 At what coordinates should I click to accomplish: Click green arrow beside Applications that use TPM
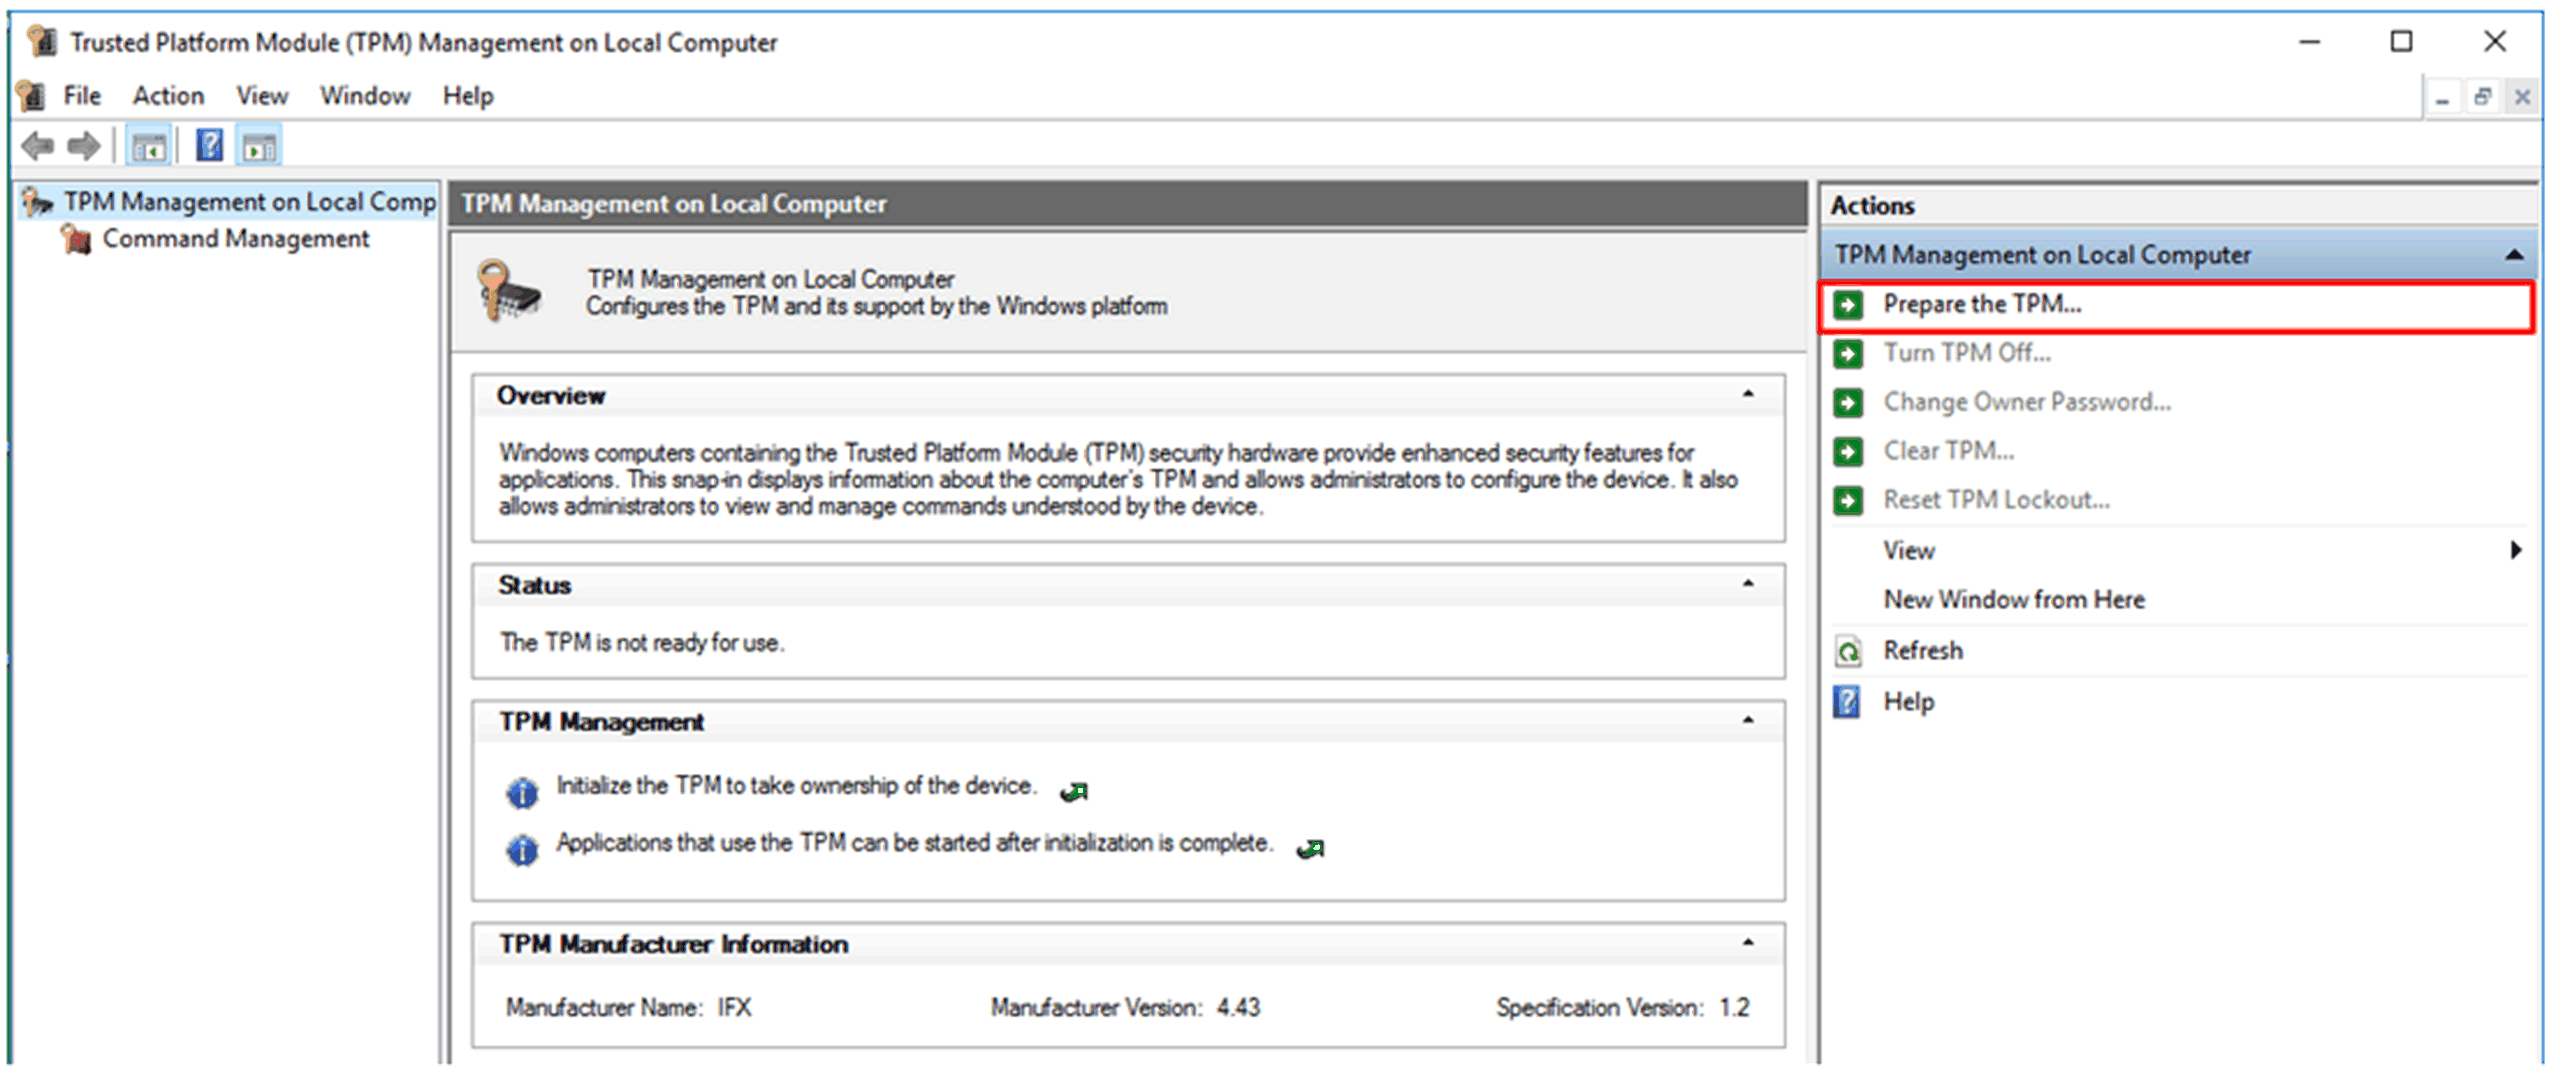tap(1310, 849)
